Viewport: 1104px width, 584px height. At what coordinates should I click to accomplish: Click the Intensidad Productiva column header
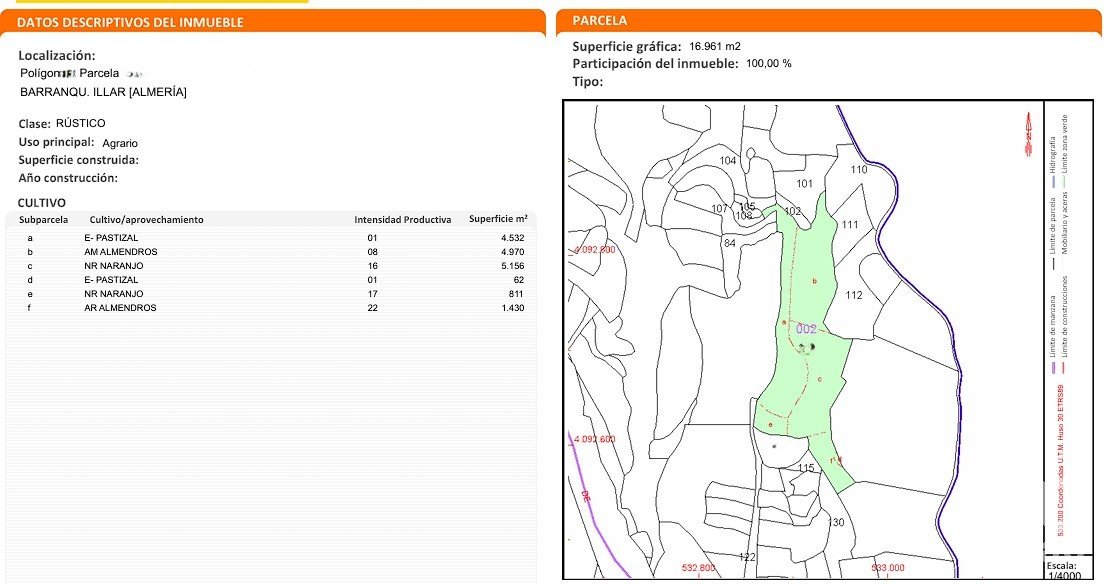point(402,219)
